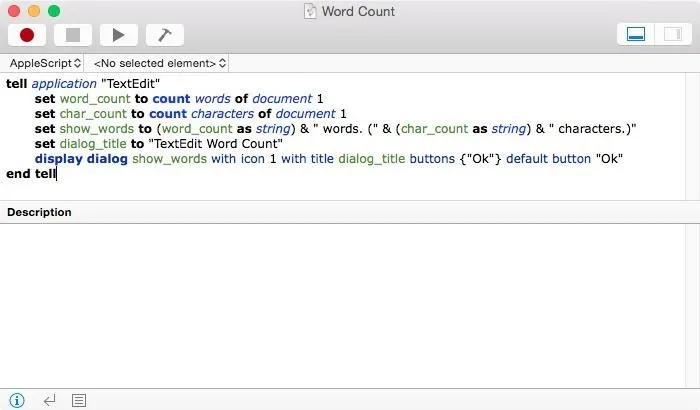Click inside the empty Description text area
The height and width of the screenshot is (410, 700).
(342, 306)
